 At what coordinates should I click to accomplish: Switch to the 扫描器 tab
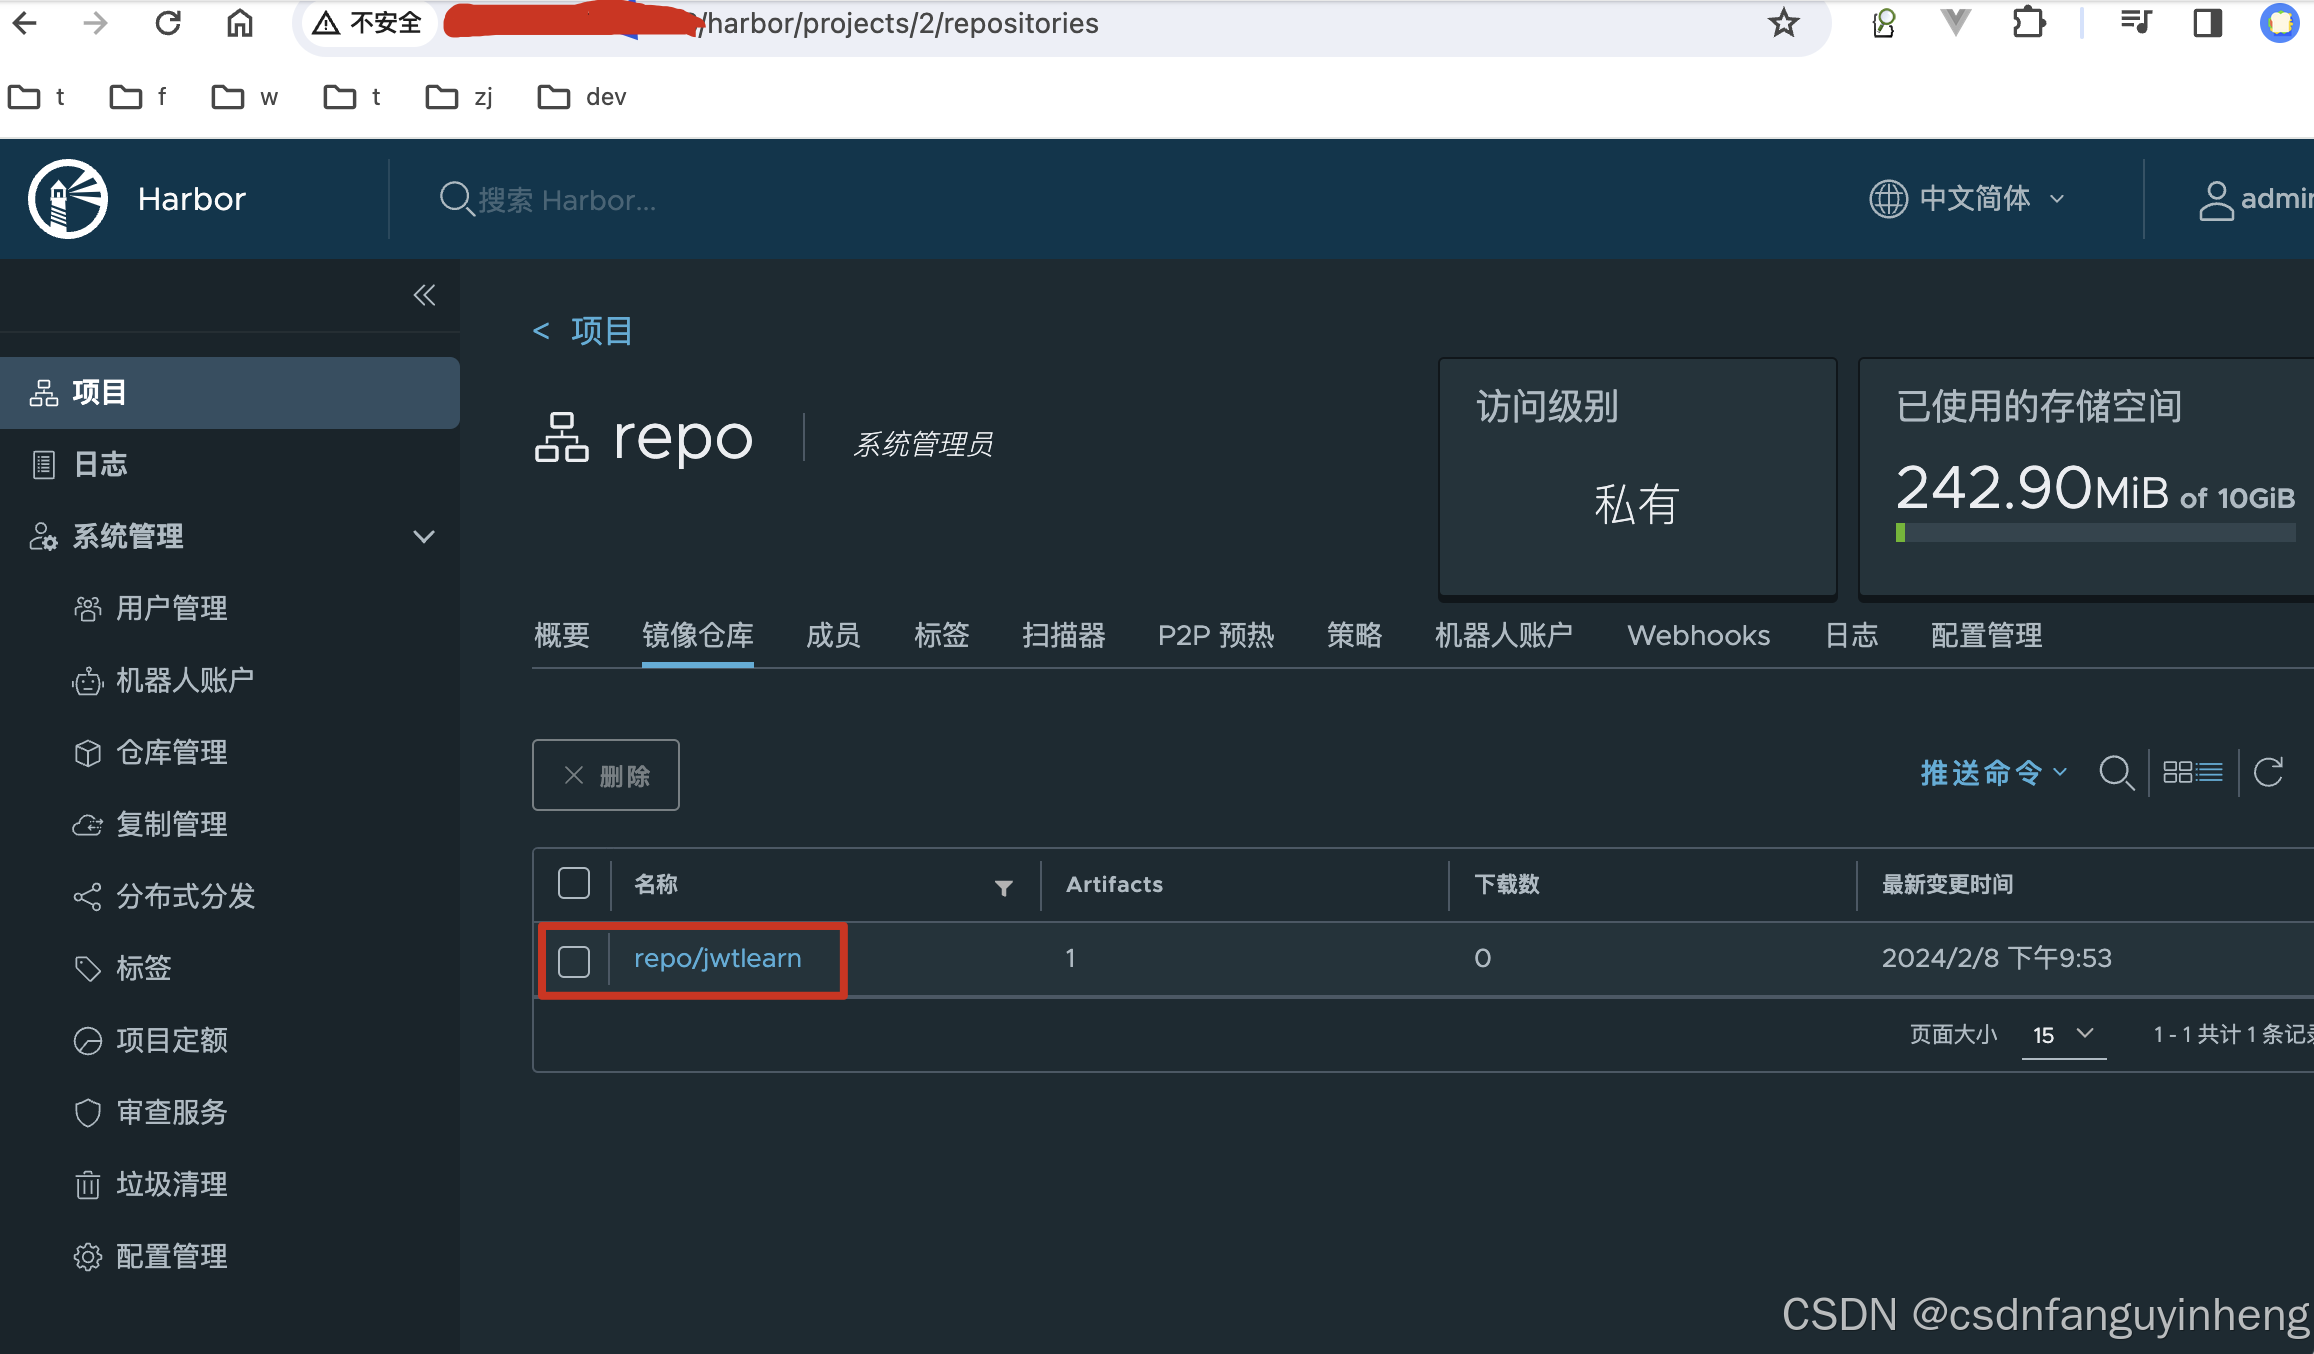(x=1064, y=635)
